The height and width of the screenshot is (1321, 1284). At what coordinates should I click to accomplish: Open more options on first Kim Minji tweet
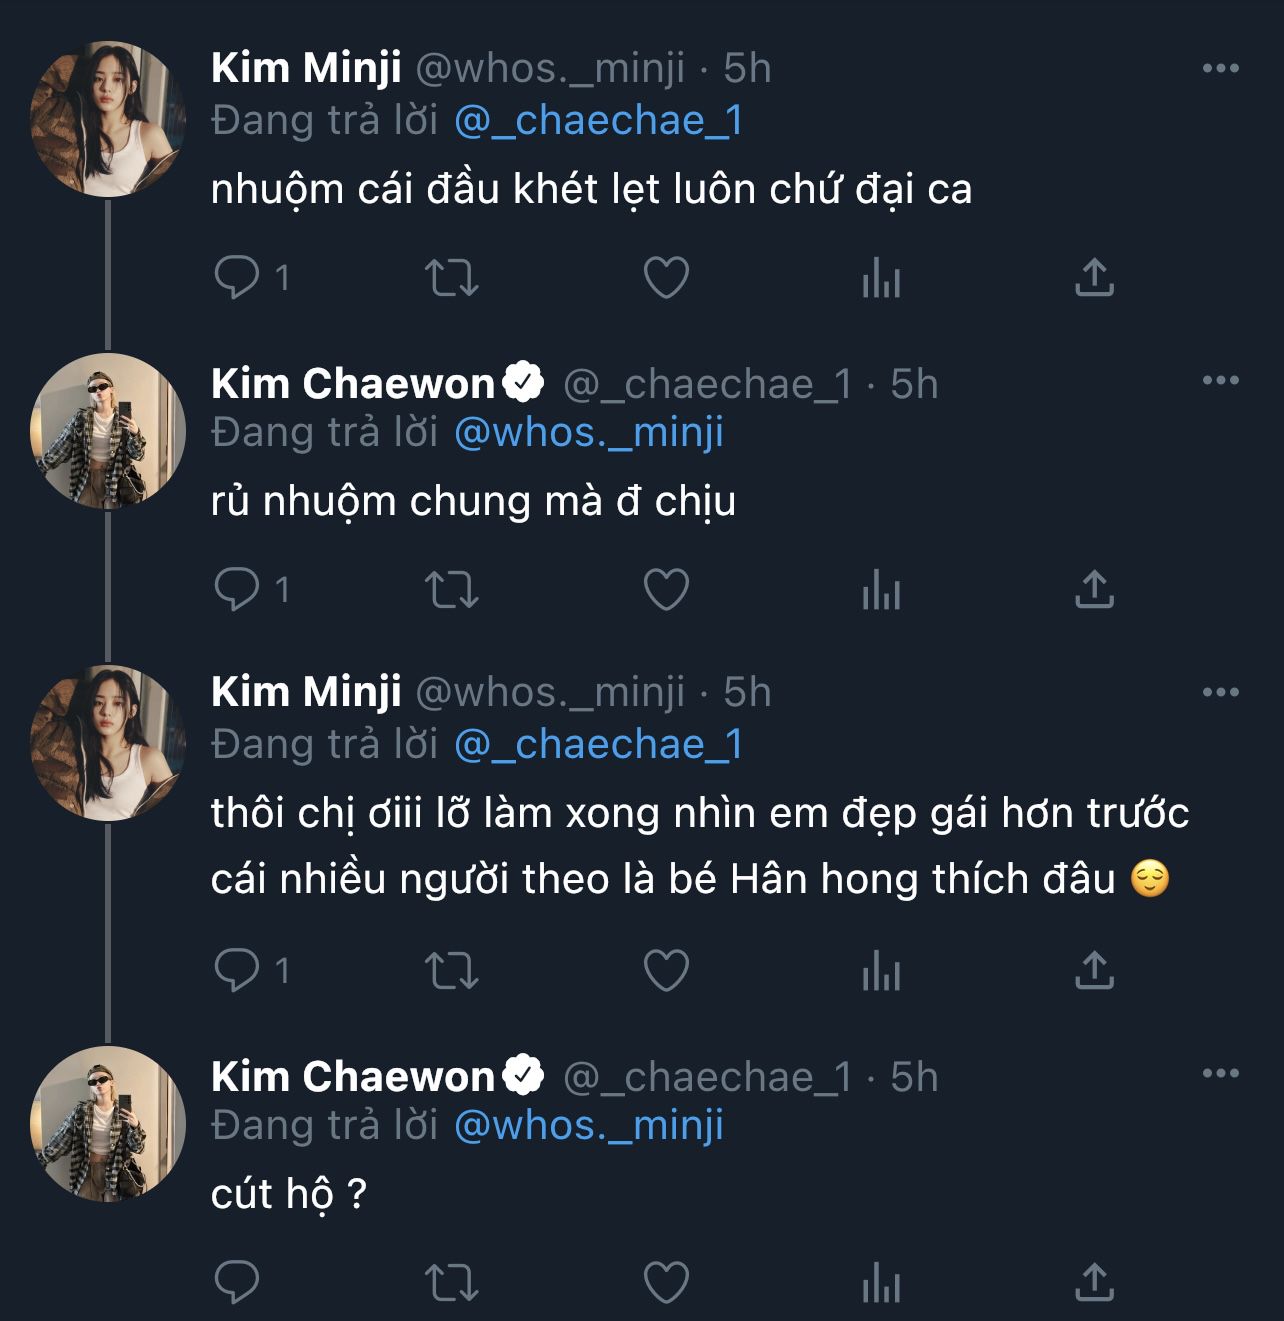(1220, 68)
